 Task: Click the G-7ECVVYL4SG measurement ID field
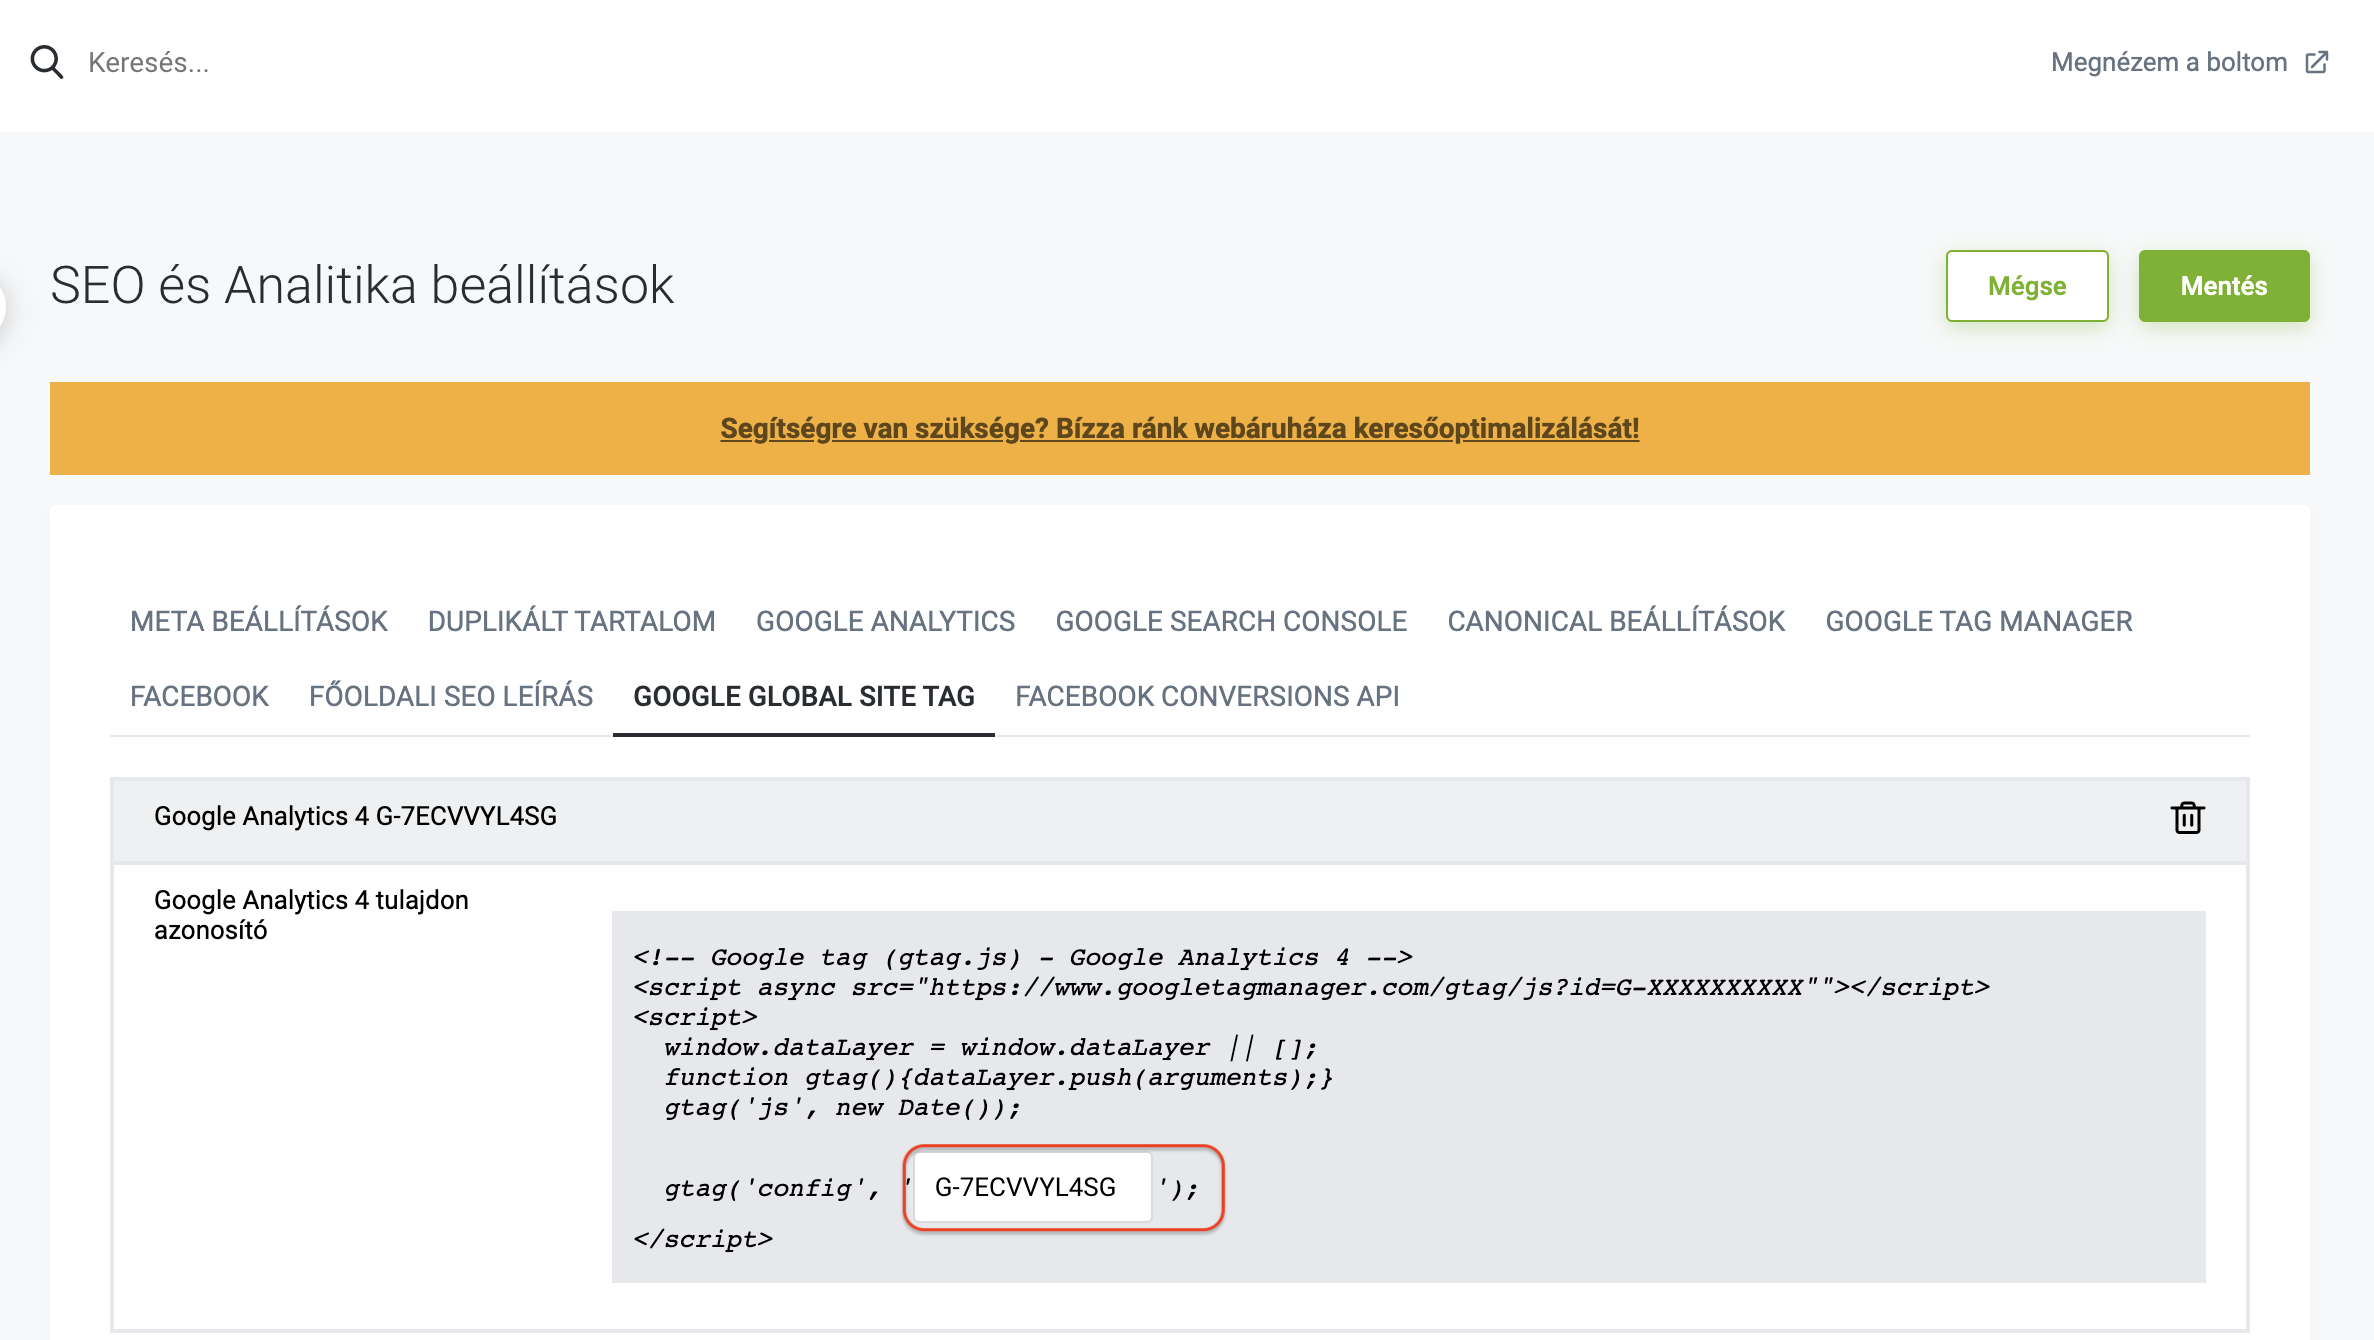click(1033, 1187)
